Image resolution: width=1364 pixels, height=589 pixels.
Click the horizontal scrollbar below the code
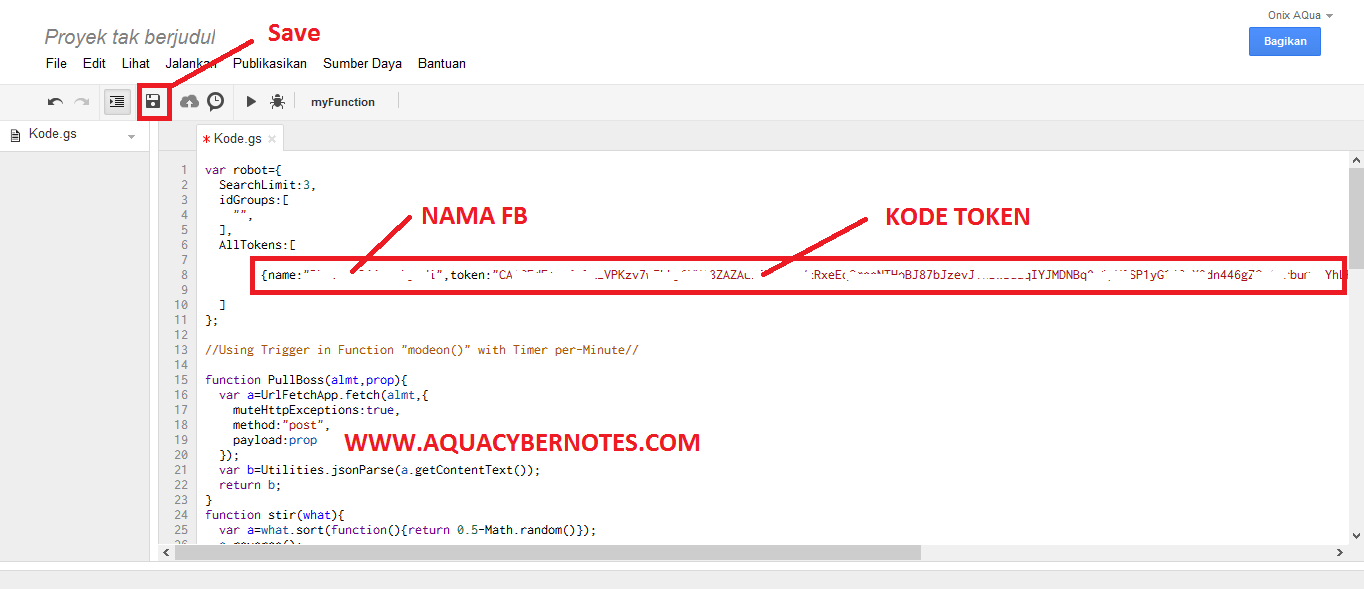550,552
